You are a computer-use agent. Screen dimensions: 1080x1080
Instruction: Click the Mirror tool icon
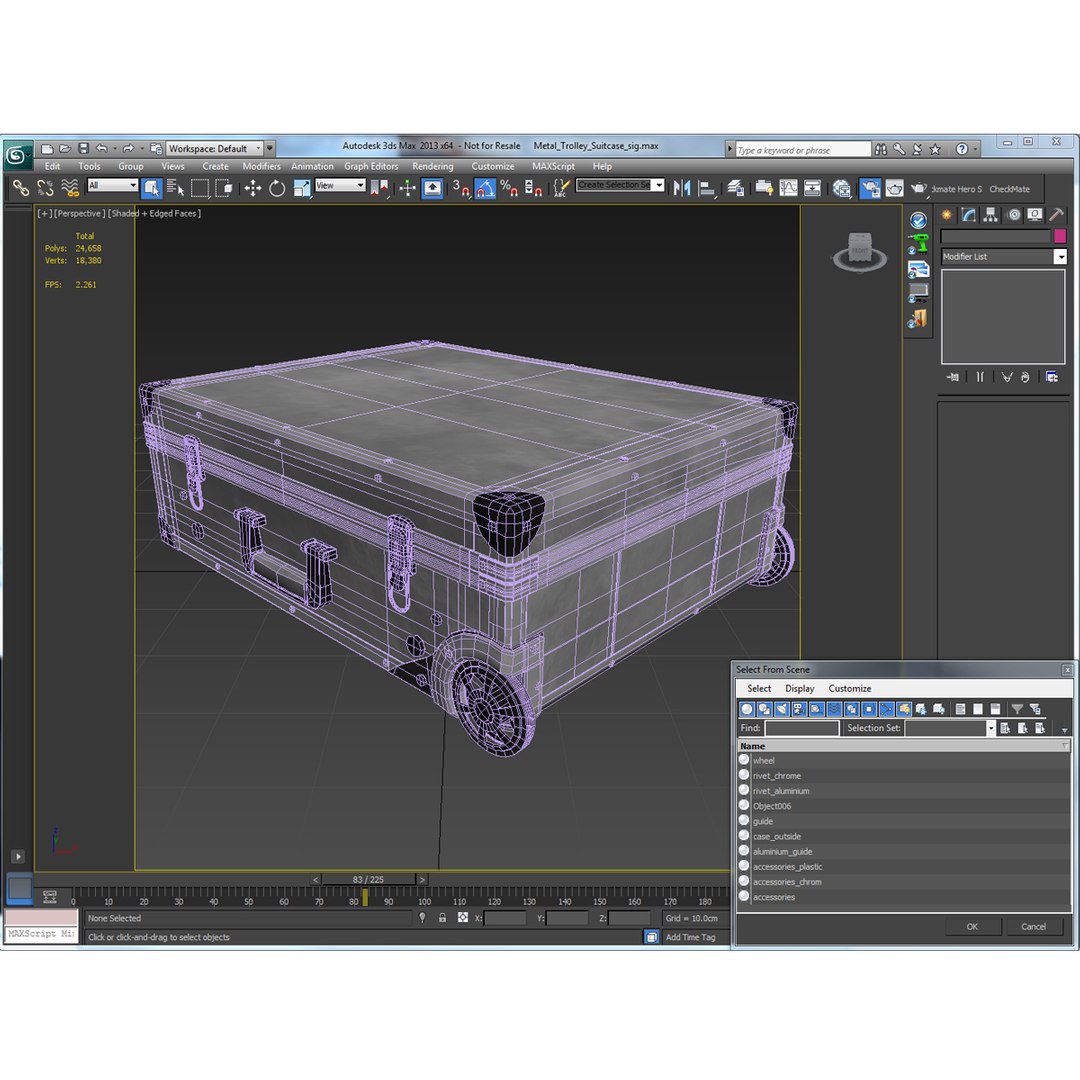point(682,187)
